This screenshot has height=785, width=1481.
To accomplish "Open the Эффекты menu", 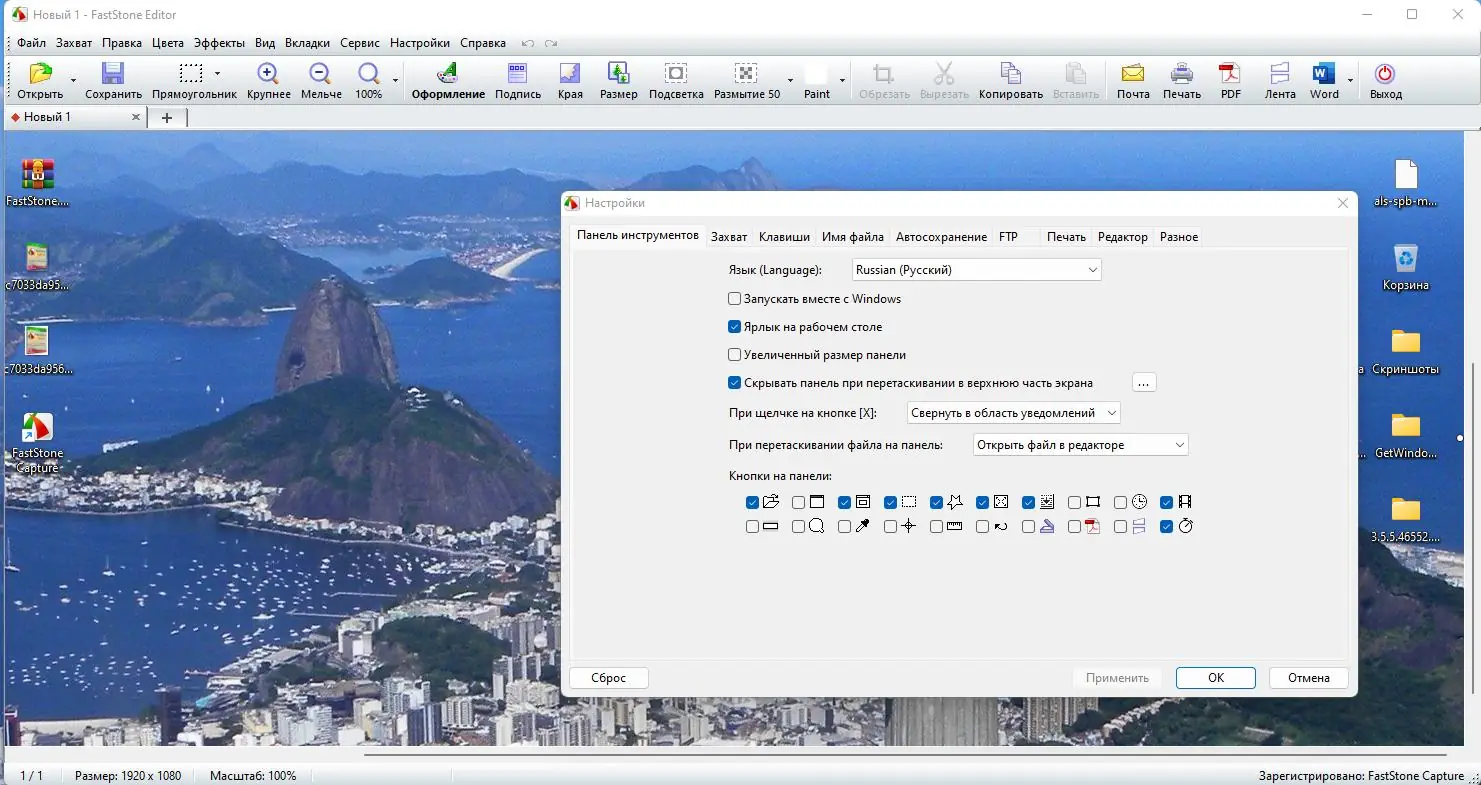I will pyautogui.click(x=219, y=43).
